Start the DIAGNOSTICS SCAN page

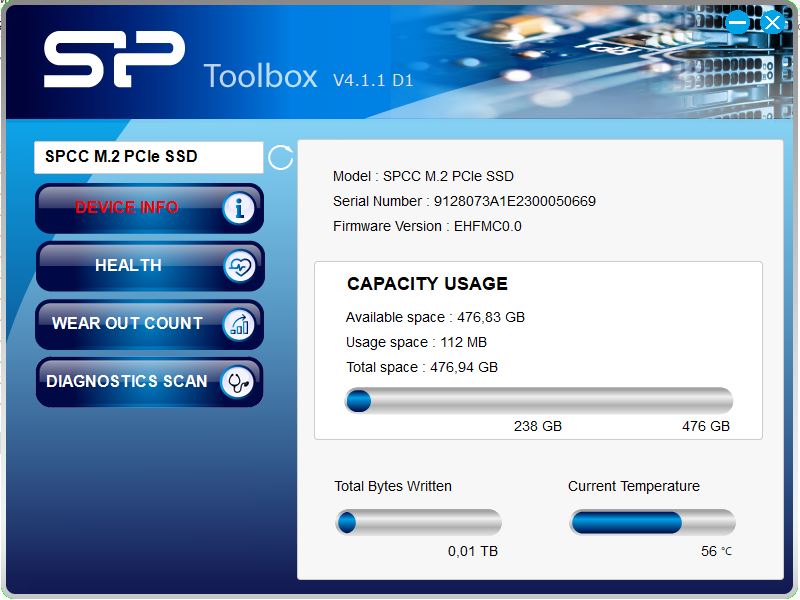tap(149, 382)
